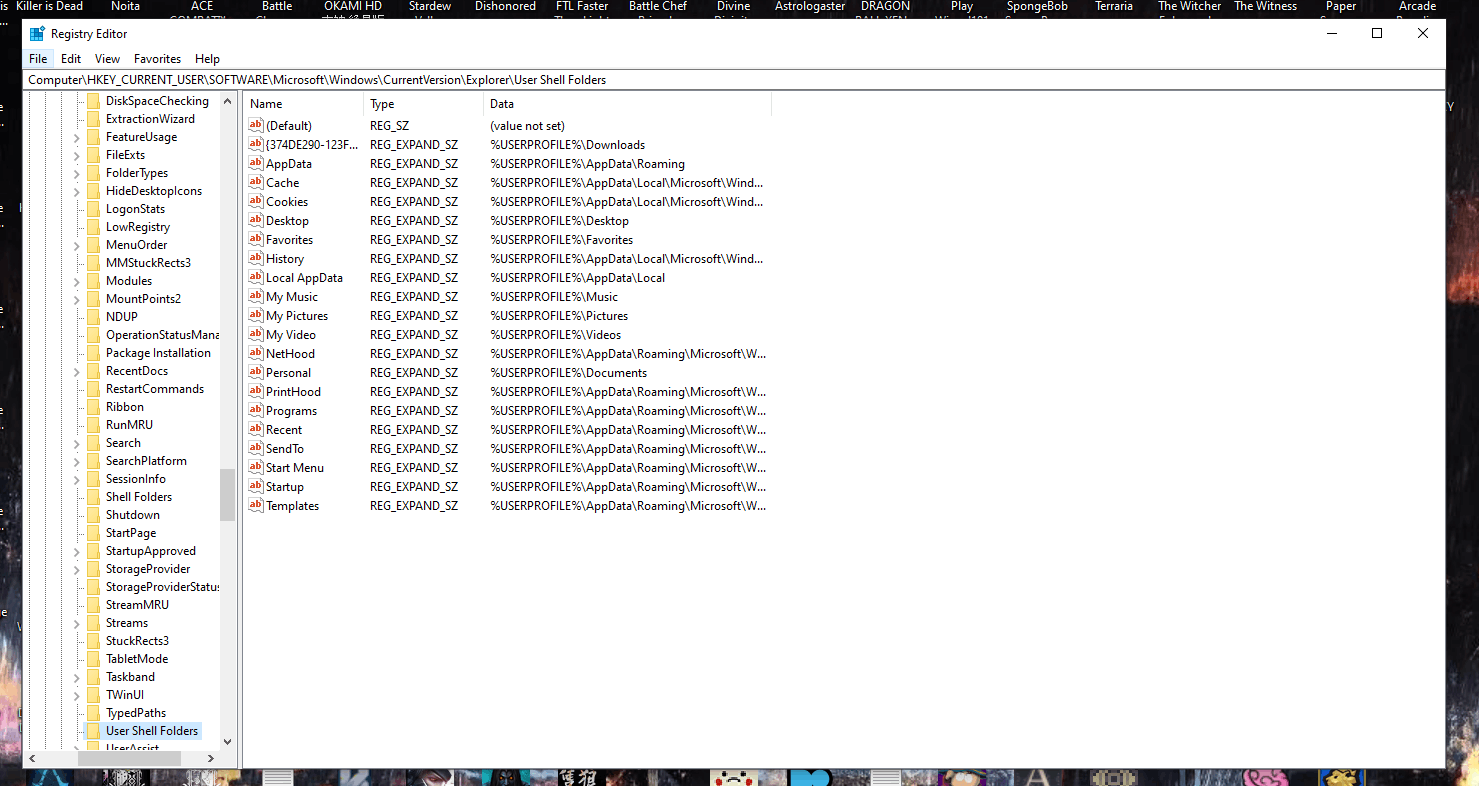Click the Desktop value's string icon
Viewport: 1479px width, 786px height.
coord(256,220)
